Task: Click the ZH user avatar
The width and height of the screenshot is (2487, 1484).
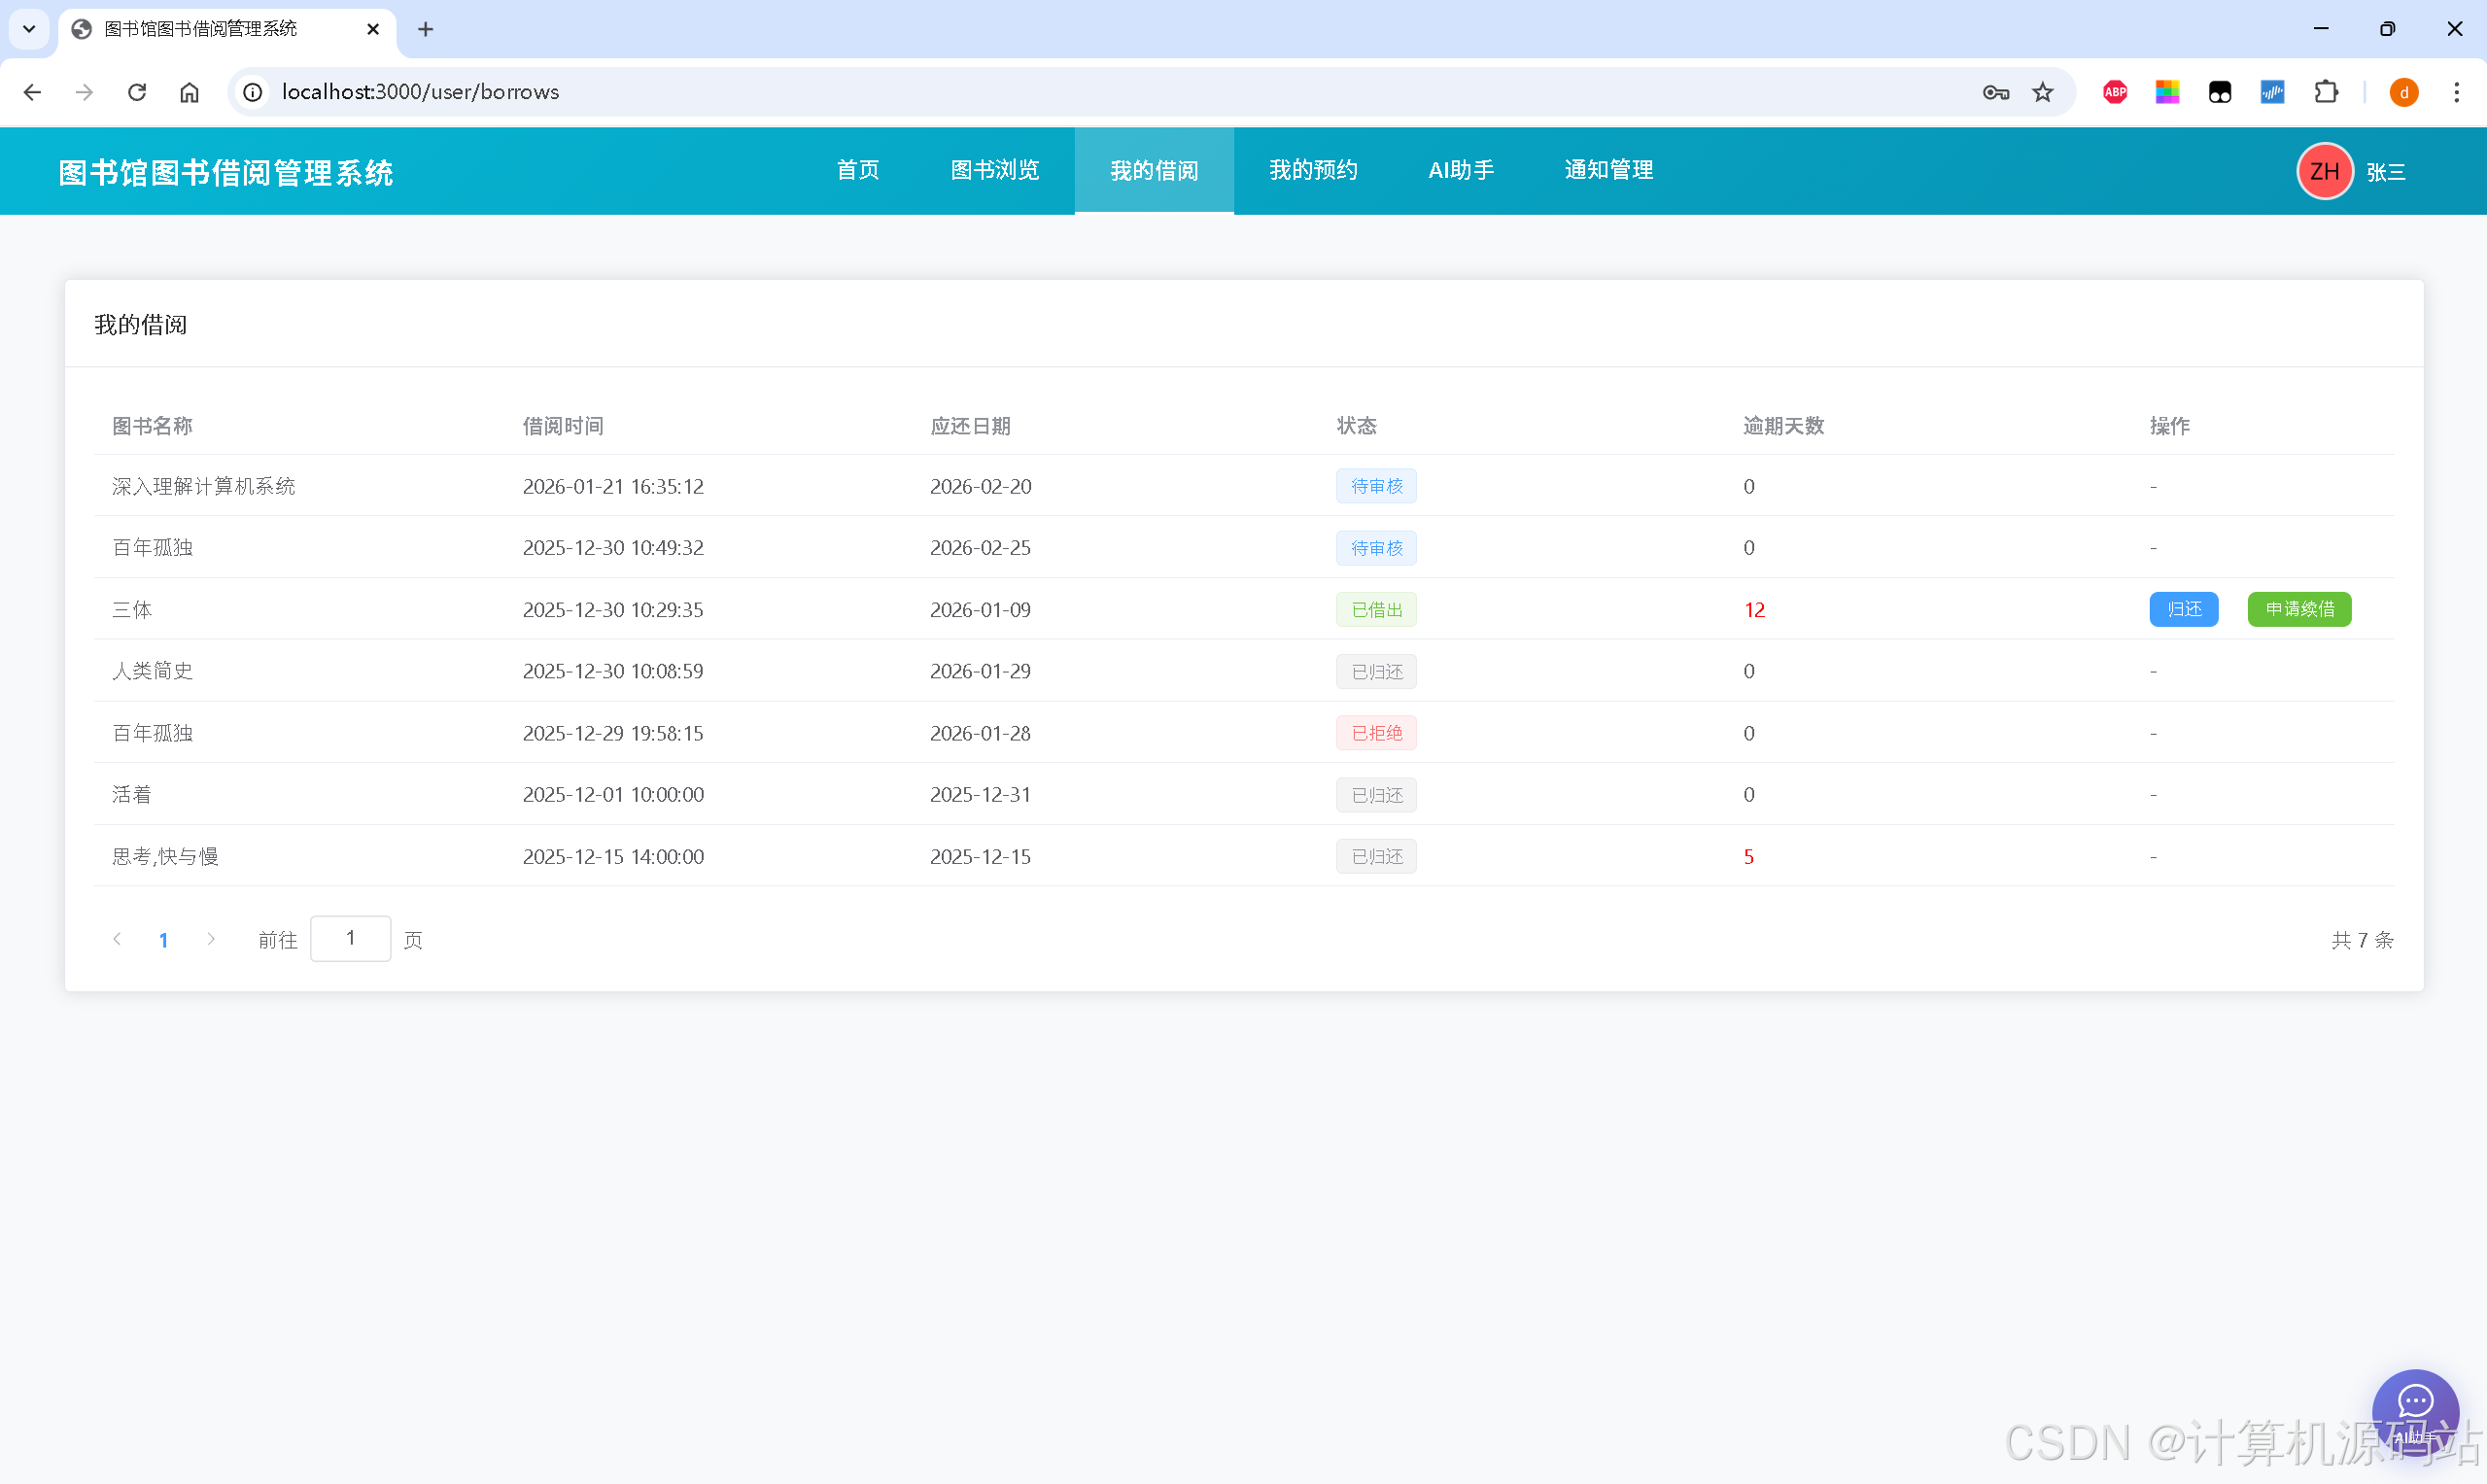Action: coord(2324,171)
